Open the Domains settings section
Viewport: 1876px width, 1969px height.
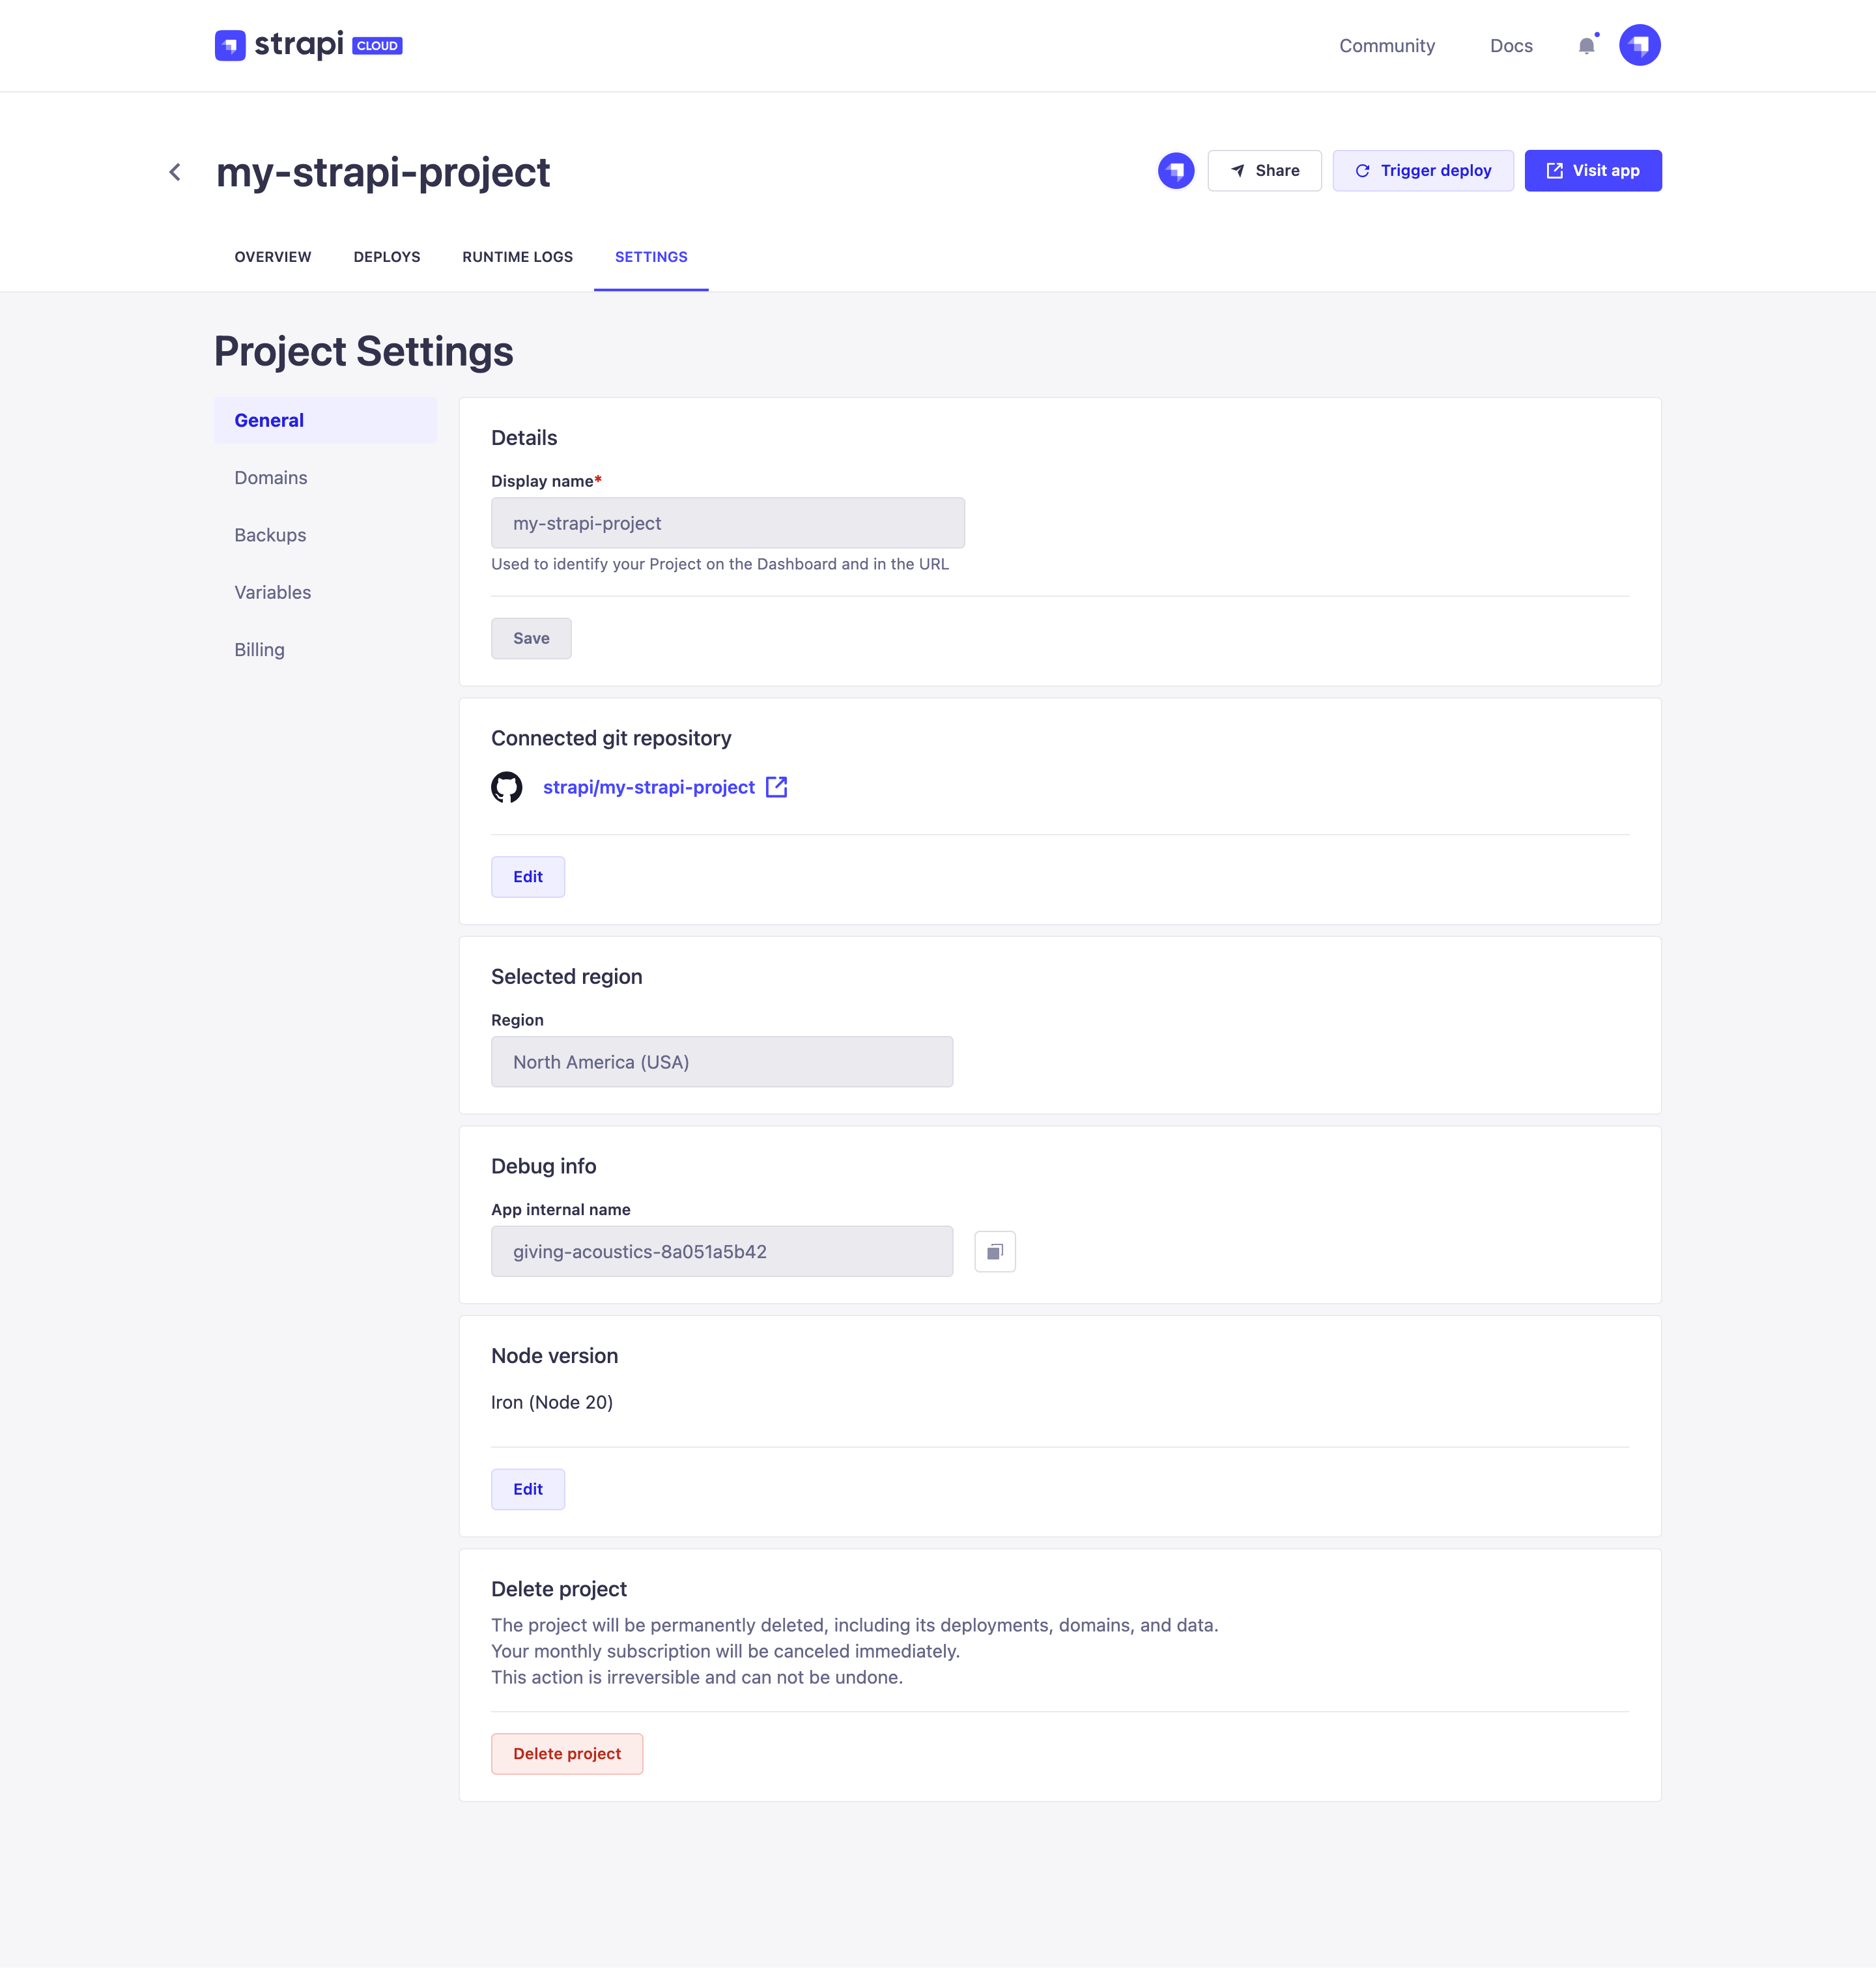[272, 476]
